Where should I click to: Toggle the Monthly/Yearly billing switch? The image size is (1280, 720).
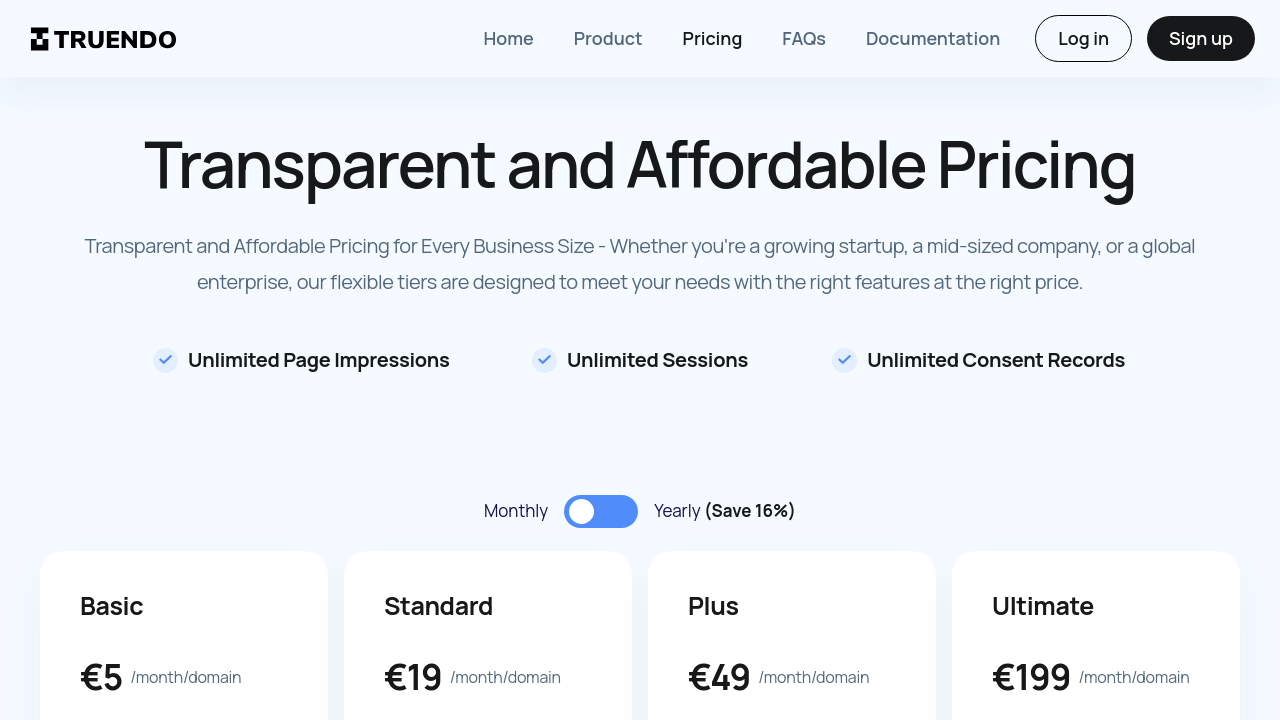point(601,511)
